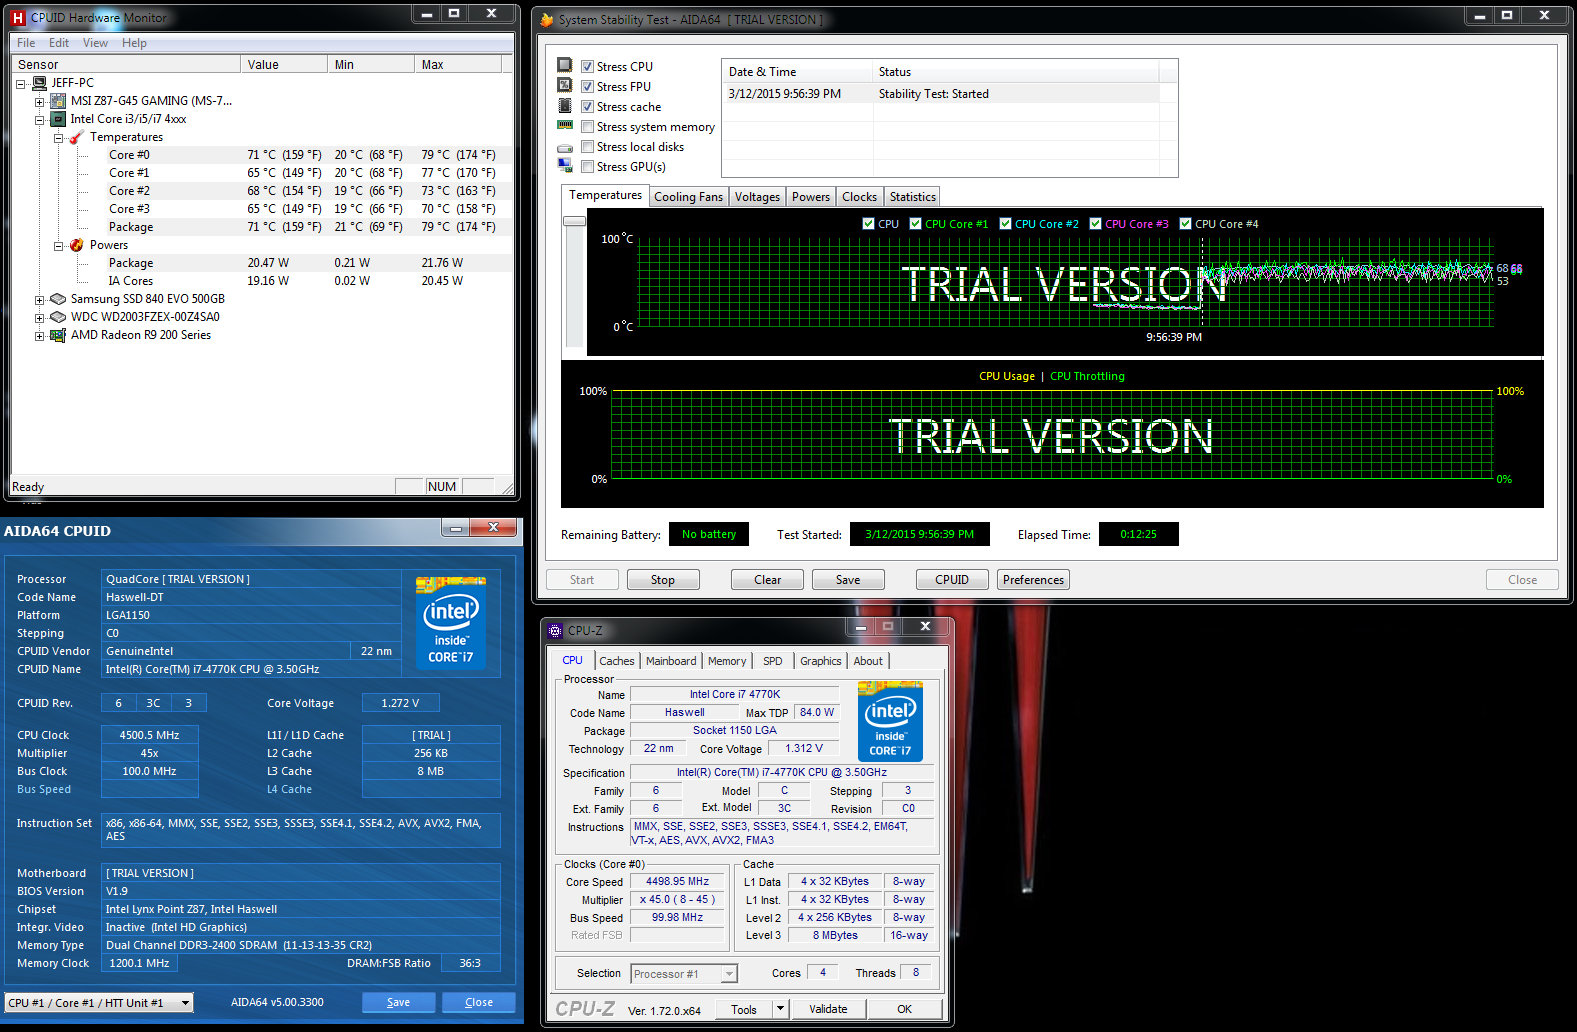Click the temperature graph vertical slider handle

575,220
